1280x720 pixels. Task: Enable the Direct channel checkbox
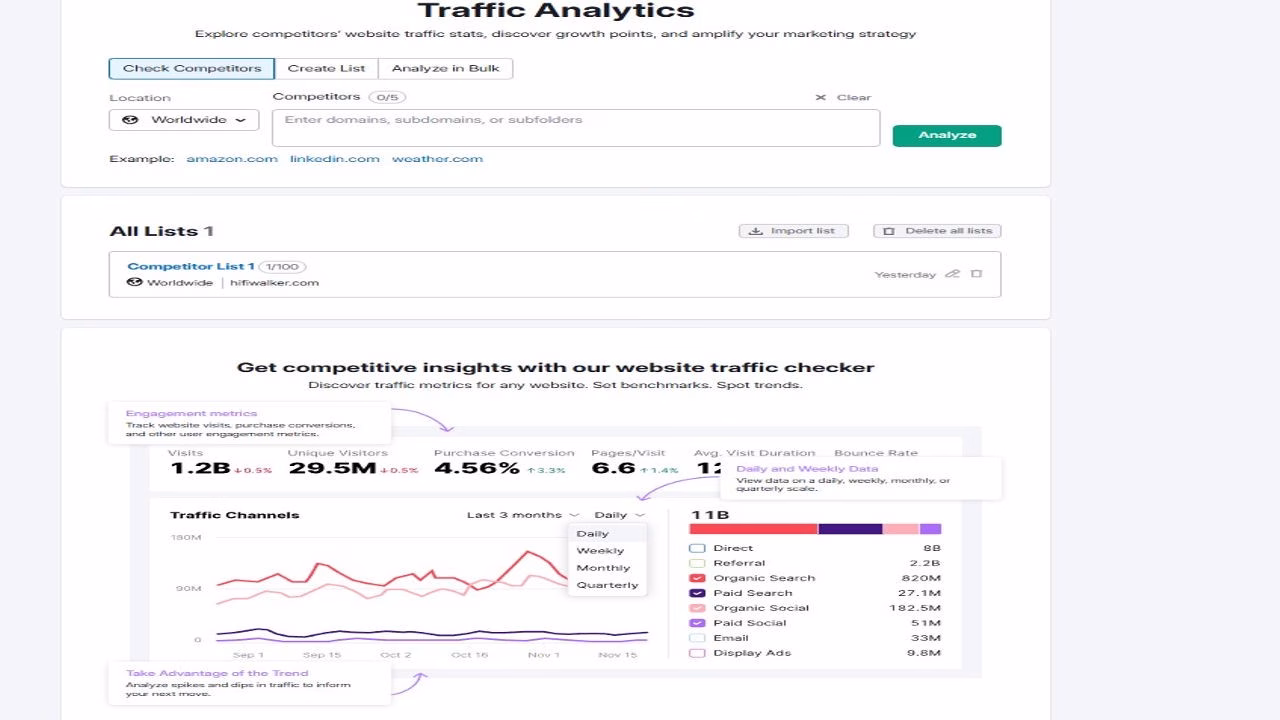[697, 547]
